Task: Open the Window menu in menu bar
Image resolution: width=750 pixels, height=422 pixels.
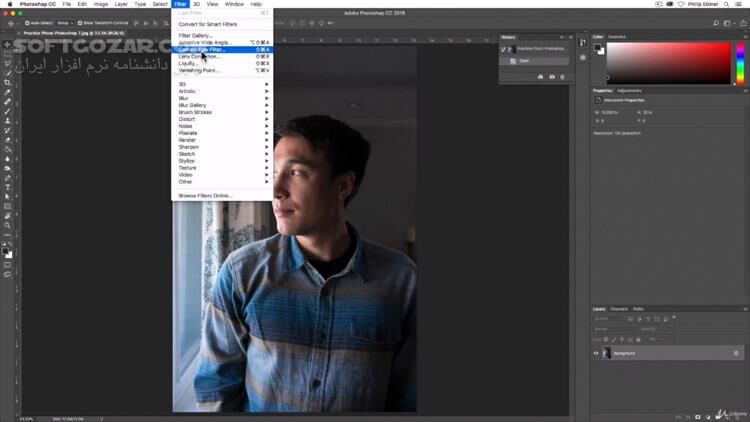Action: (234, 4)
